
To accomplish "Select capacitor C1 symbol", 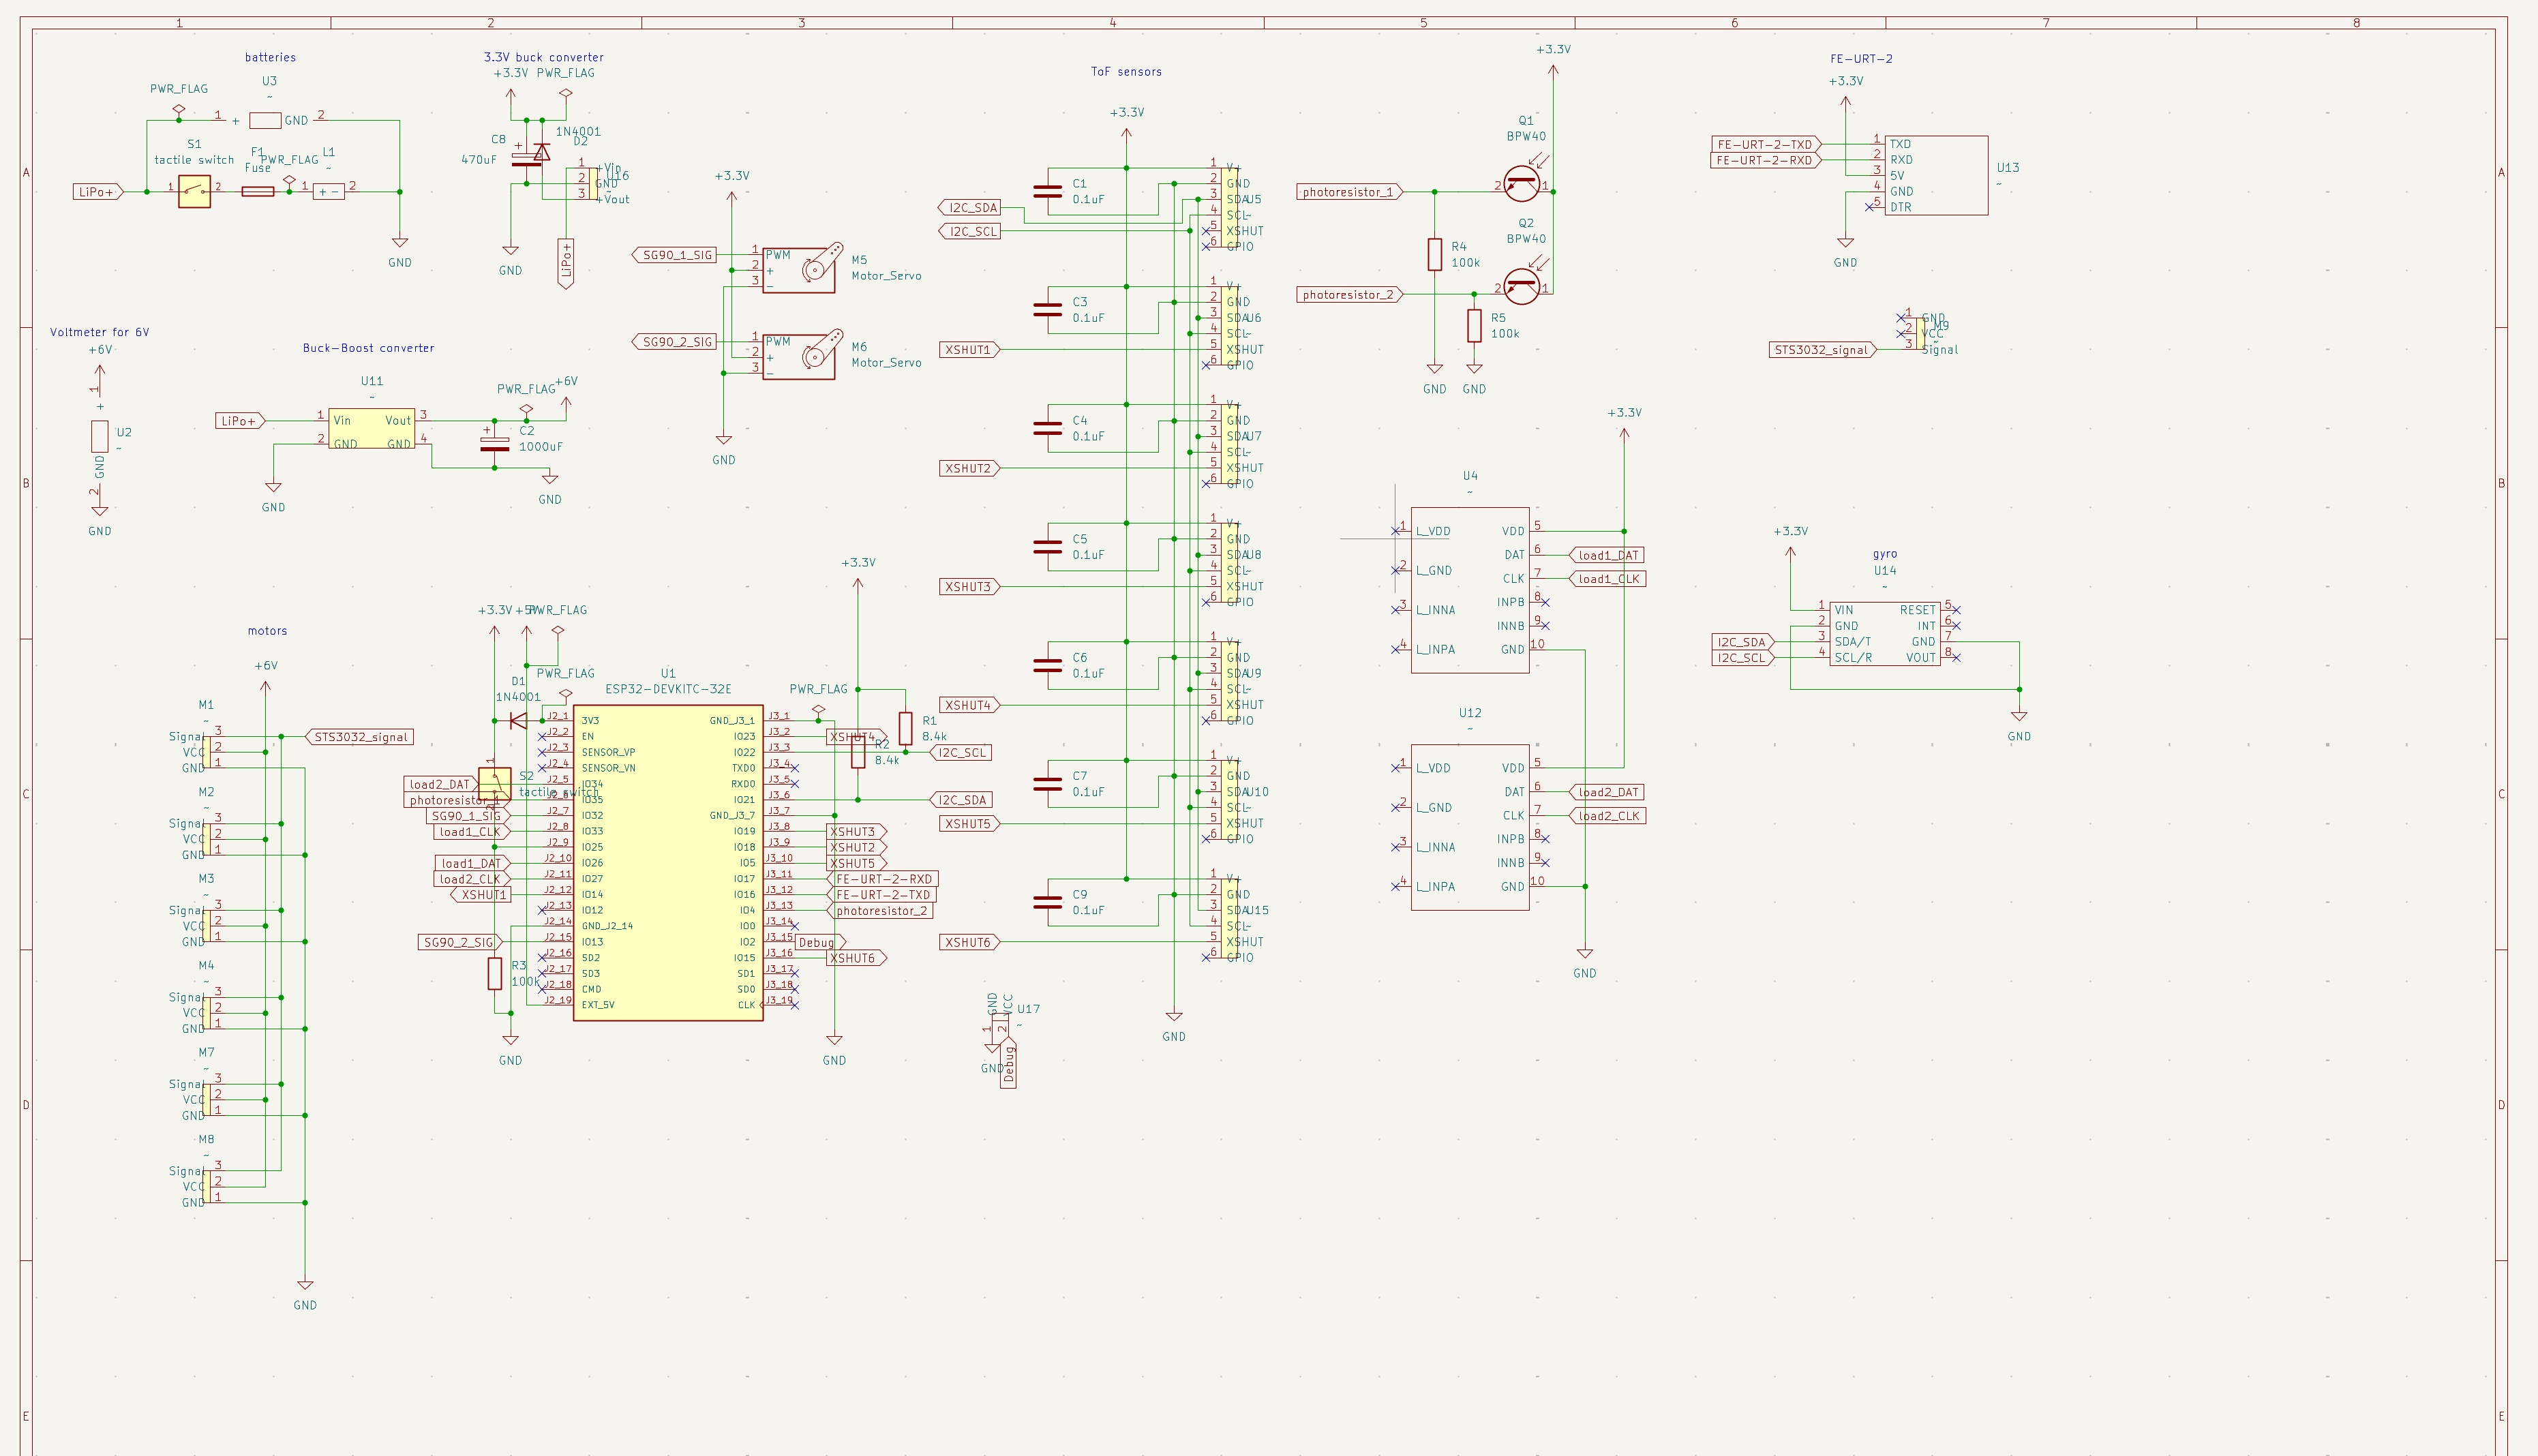I will (1047, 191).
